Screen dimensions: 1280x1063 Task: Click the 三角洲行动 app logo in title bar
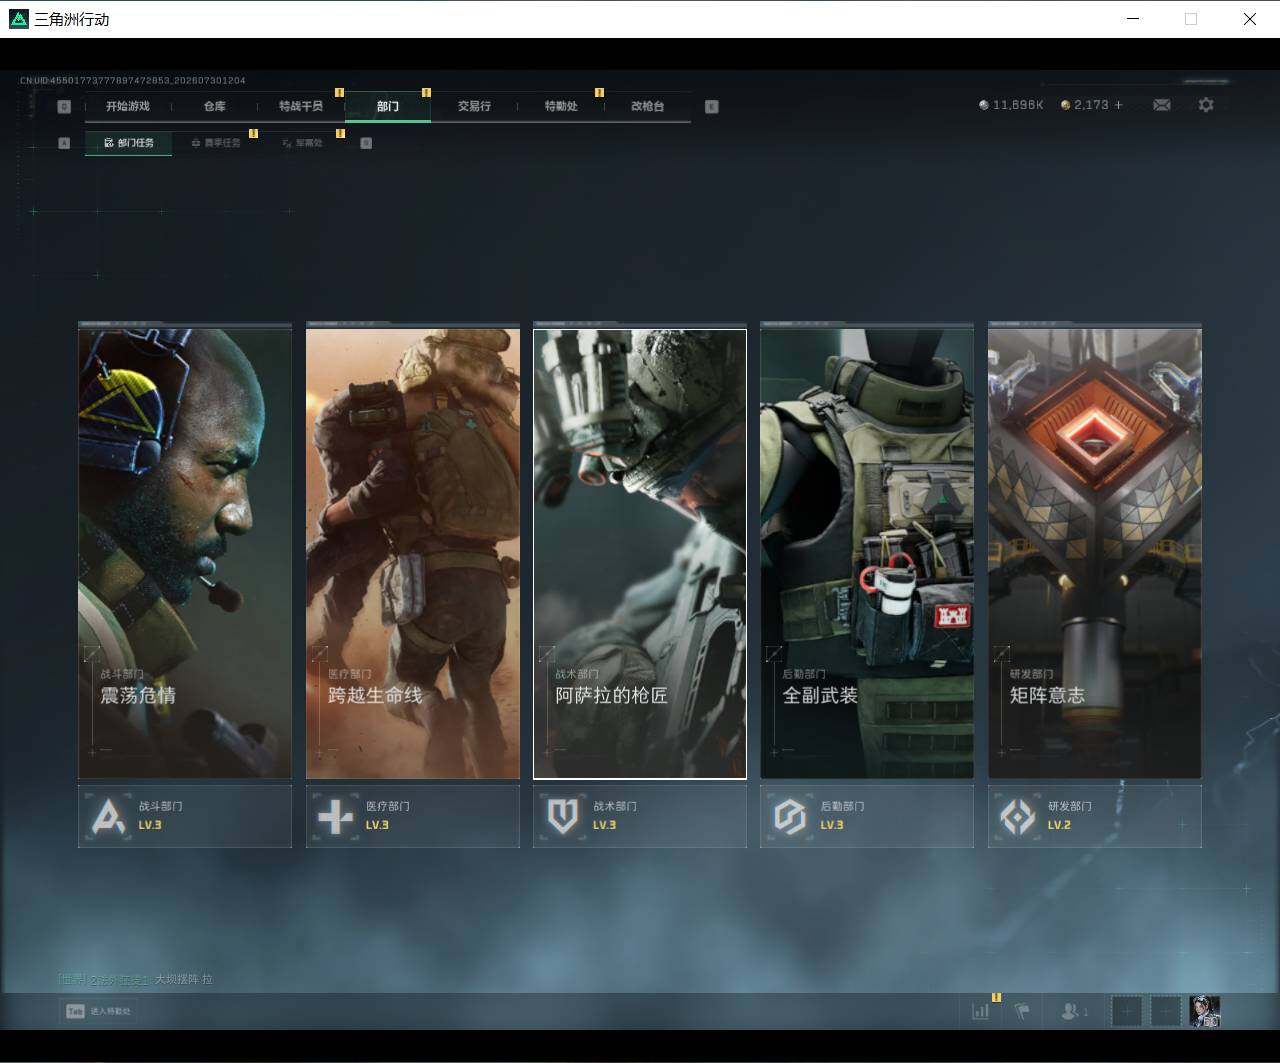coord(18,19)
